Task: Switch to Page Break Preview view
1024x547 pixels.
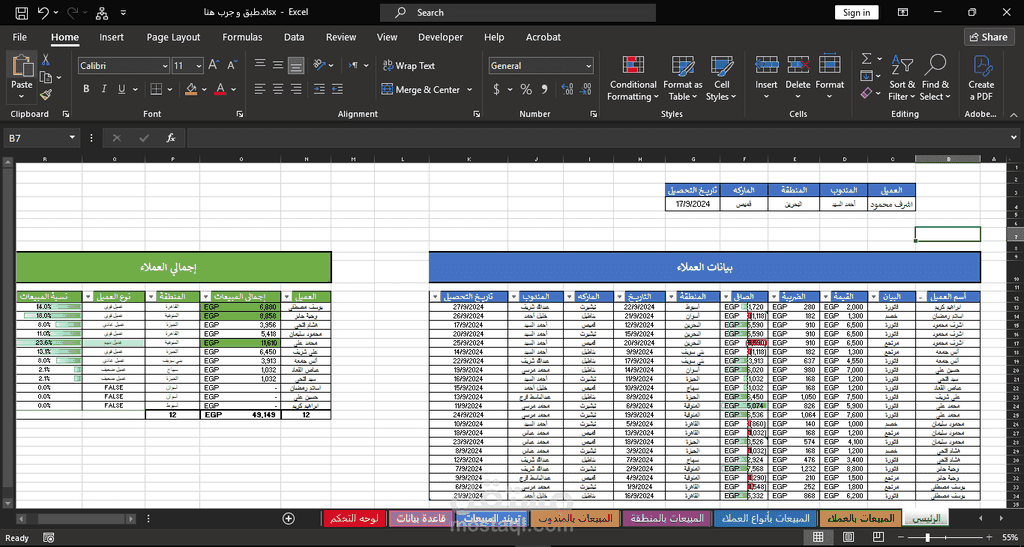Action: (878, 537)
